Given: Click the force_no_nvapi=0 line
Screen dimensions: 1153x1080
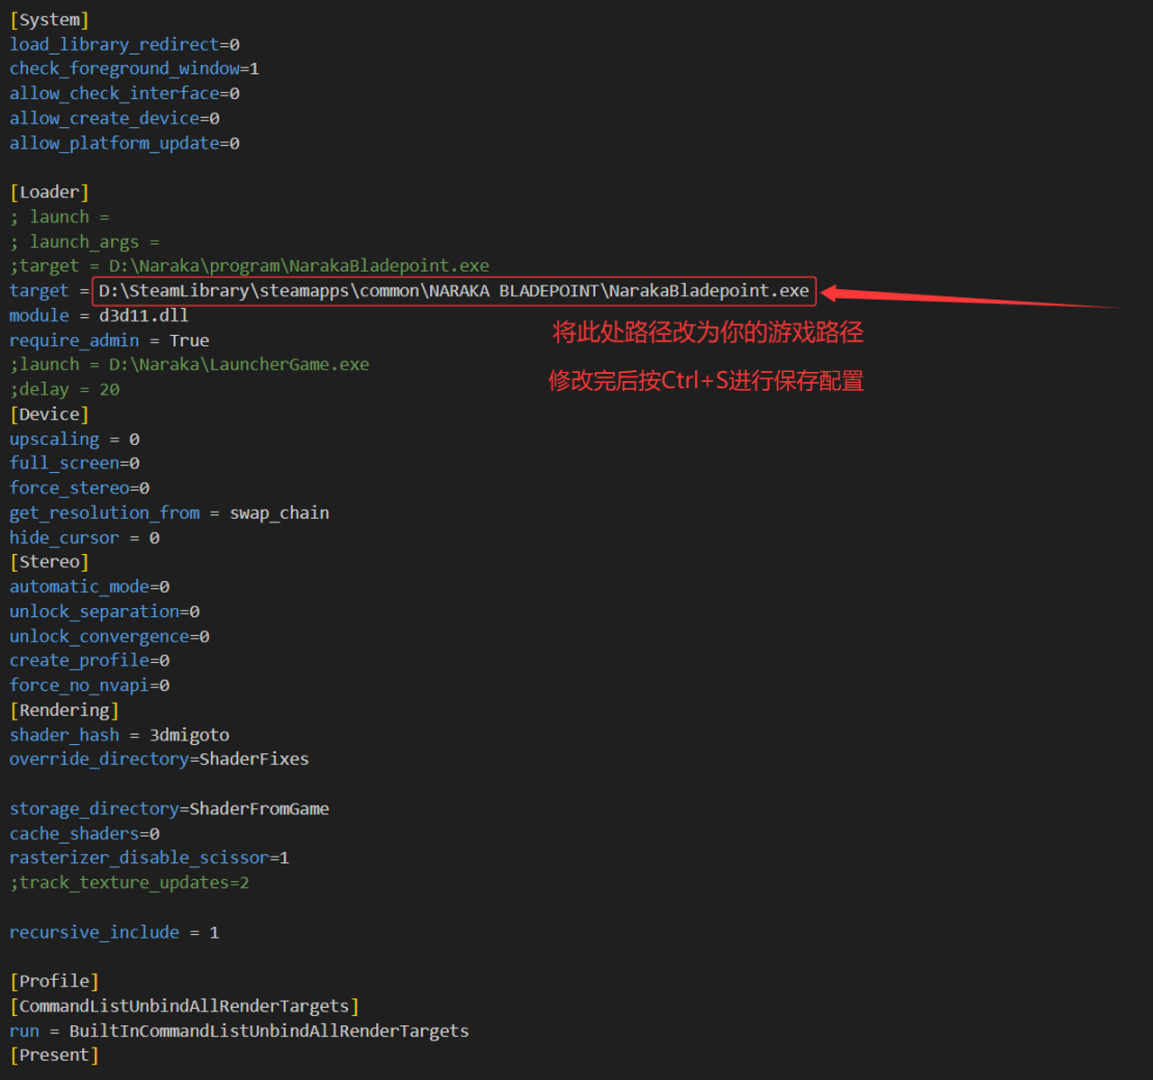Looking at the screenshot, I should tap(90, 686).
